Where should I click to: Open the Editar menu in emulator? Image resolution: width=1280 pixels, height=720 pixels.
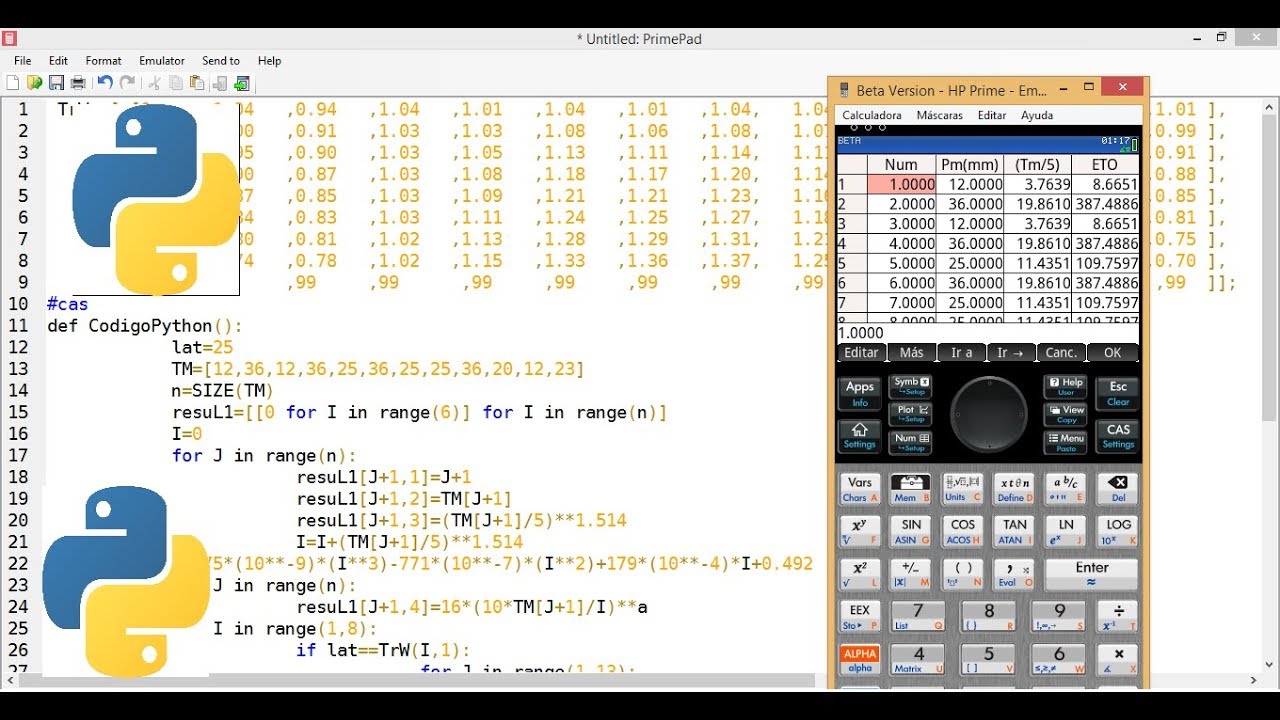992,115
